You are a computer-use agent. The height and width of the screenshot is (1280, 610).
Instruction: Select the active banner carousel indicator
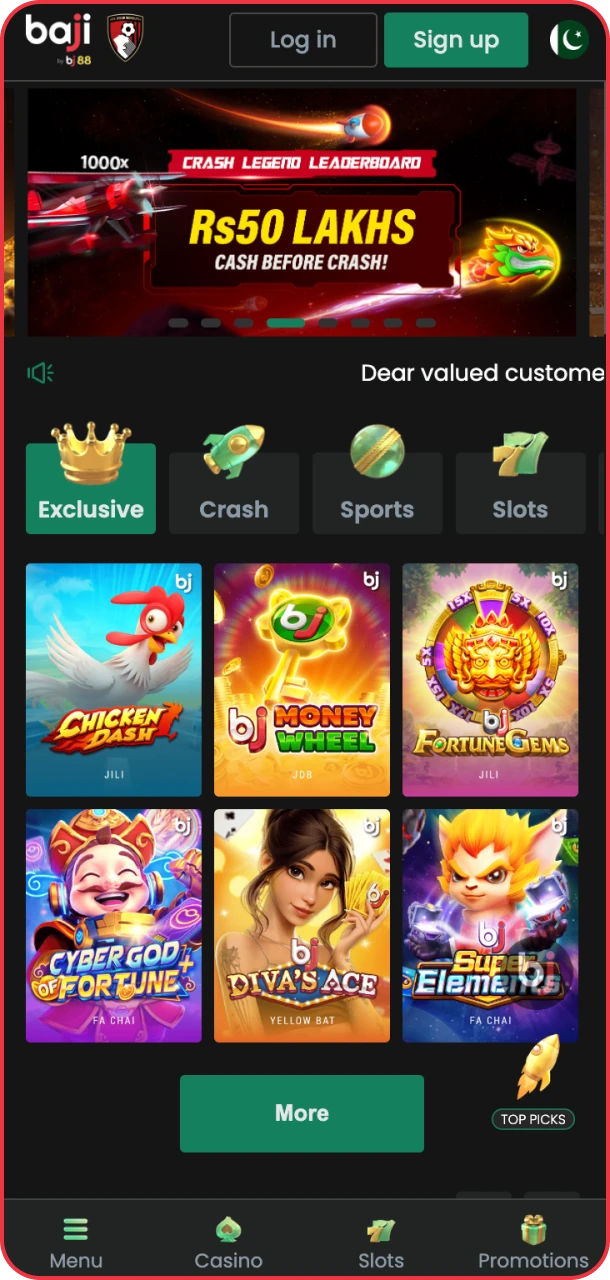coord(286,323)
